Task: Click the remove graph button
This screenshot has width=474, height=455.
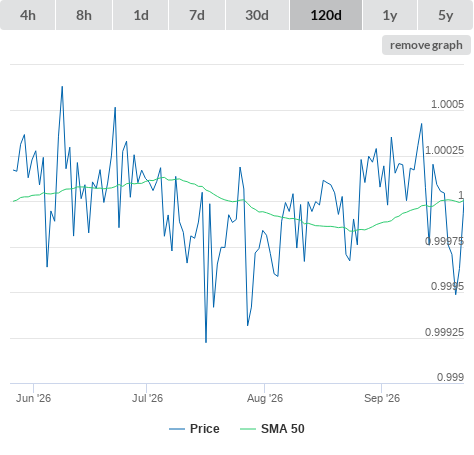Action: (426, 45)
